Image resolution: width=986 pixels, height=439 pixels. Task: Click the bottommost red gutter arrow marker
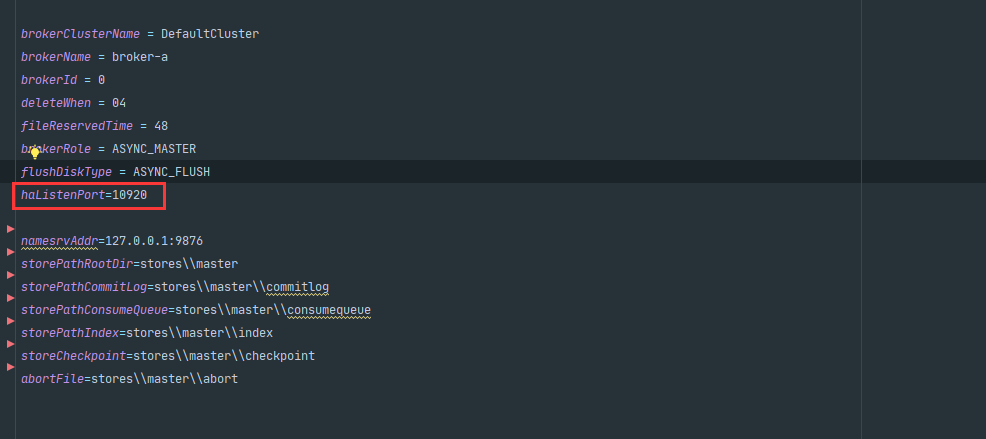pos(11,367)
